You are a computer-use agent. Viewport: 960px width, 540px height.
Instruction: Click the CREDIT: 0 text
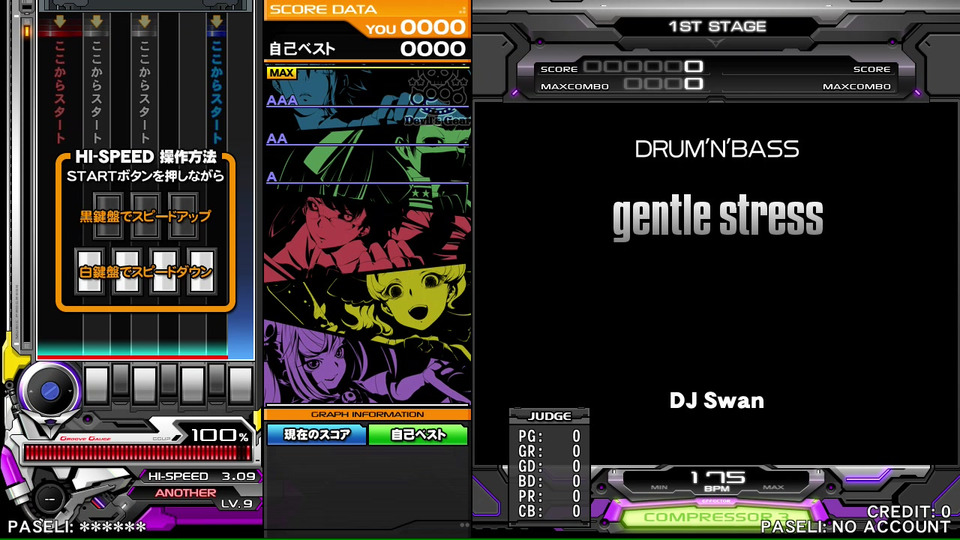pyautogui.click(x=909, y=511)
